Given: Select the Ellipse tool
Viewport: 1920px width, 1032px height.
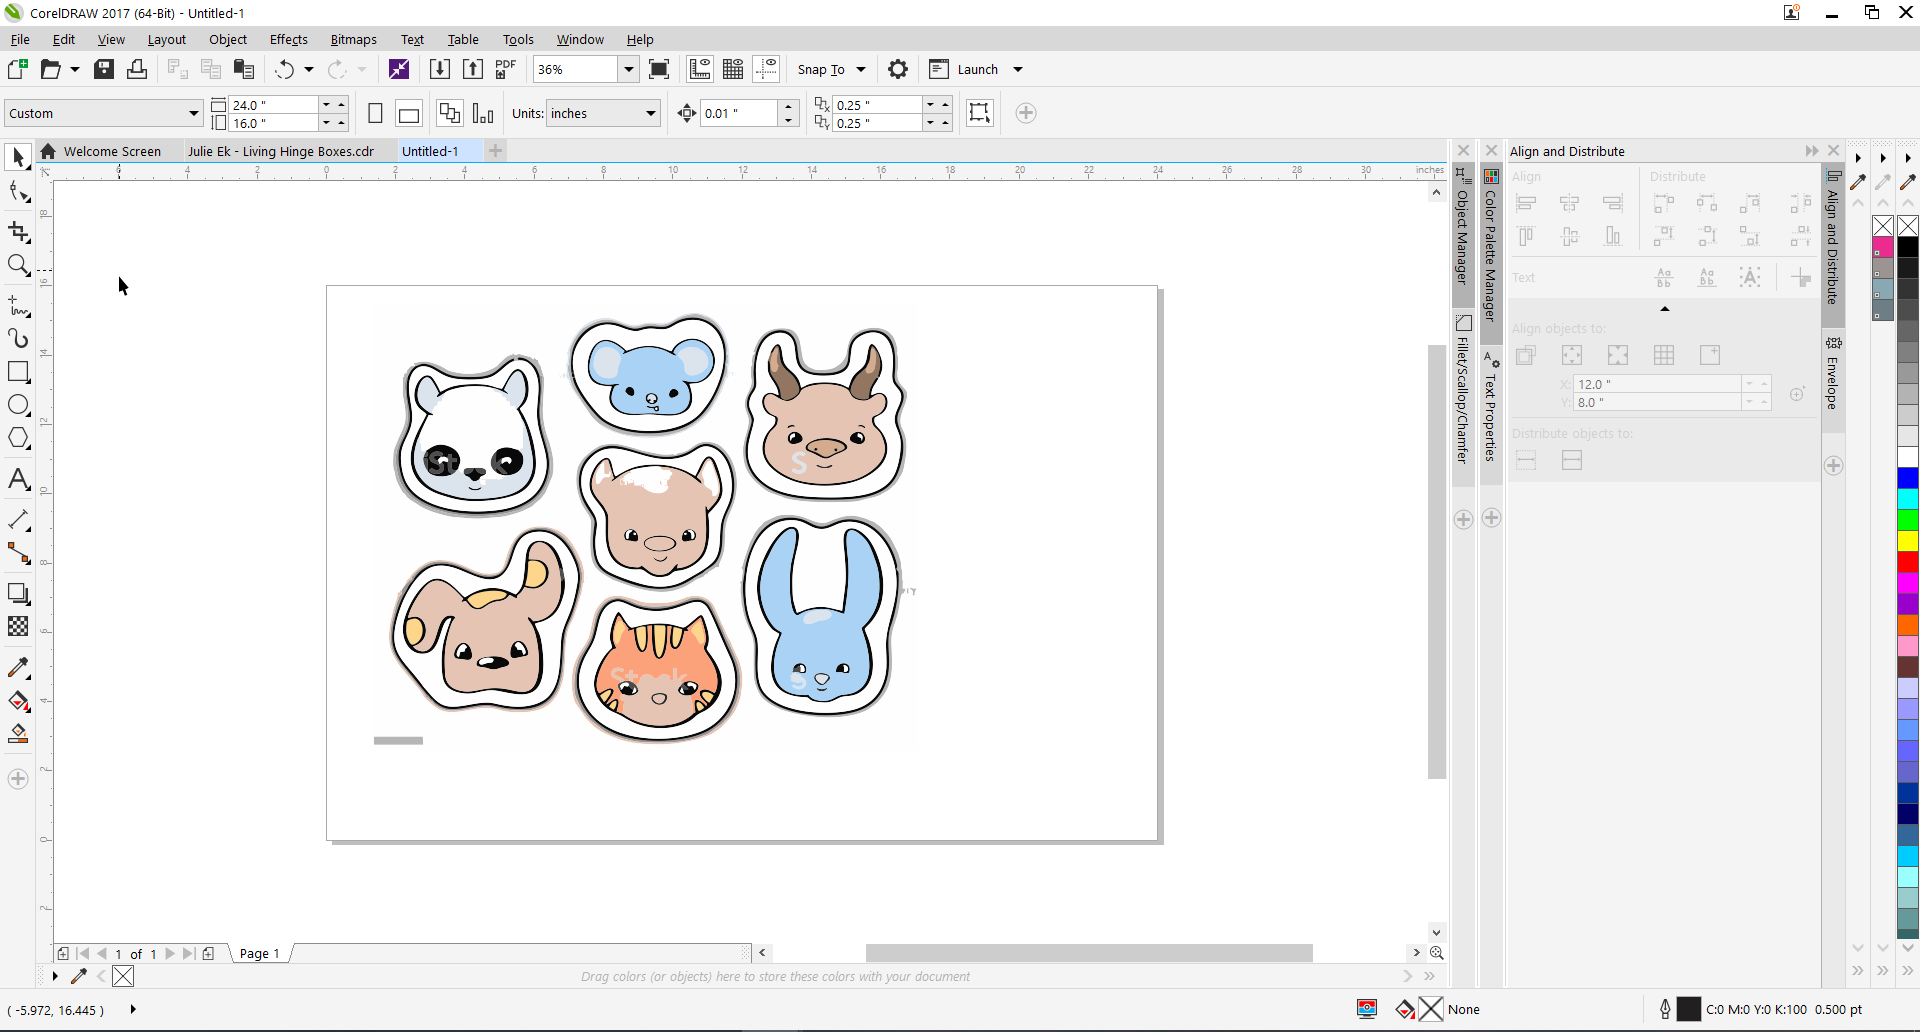Looking at the screenshot, I should [x=18, y=405].
